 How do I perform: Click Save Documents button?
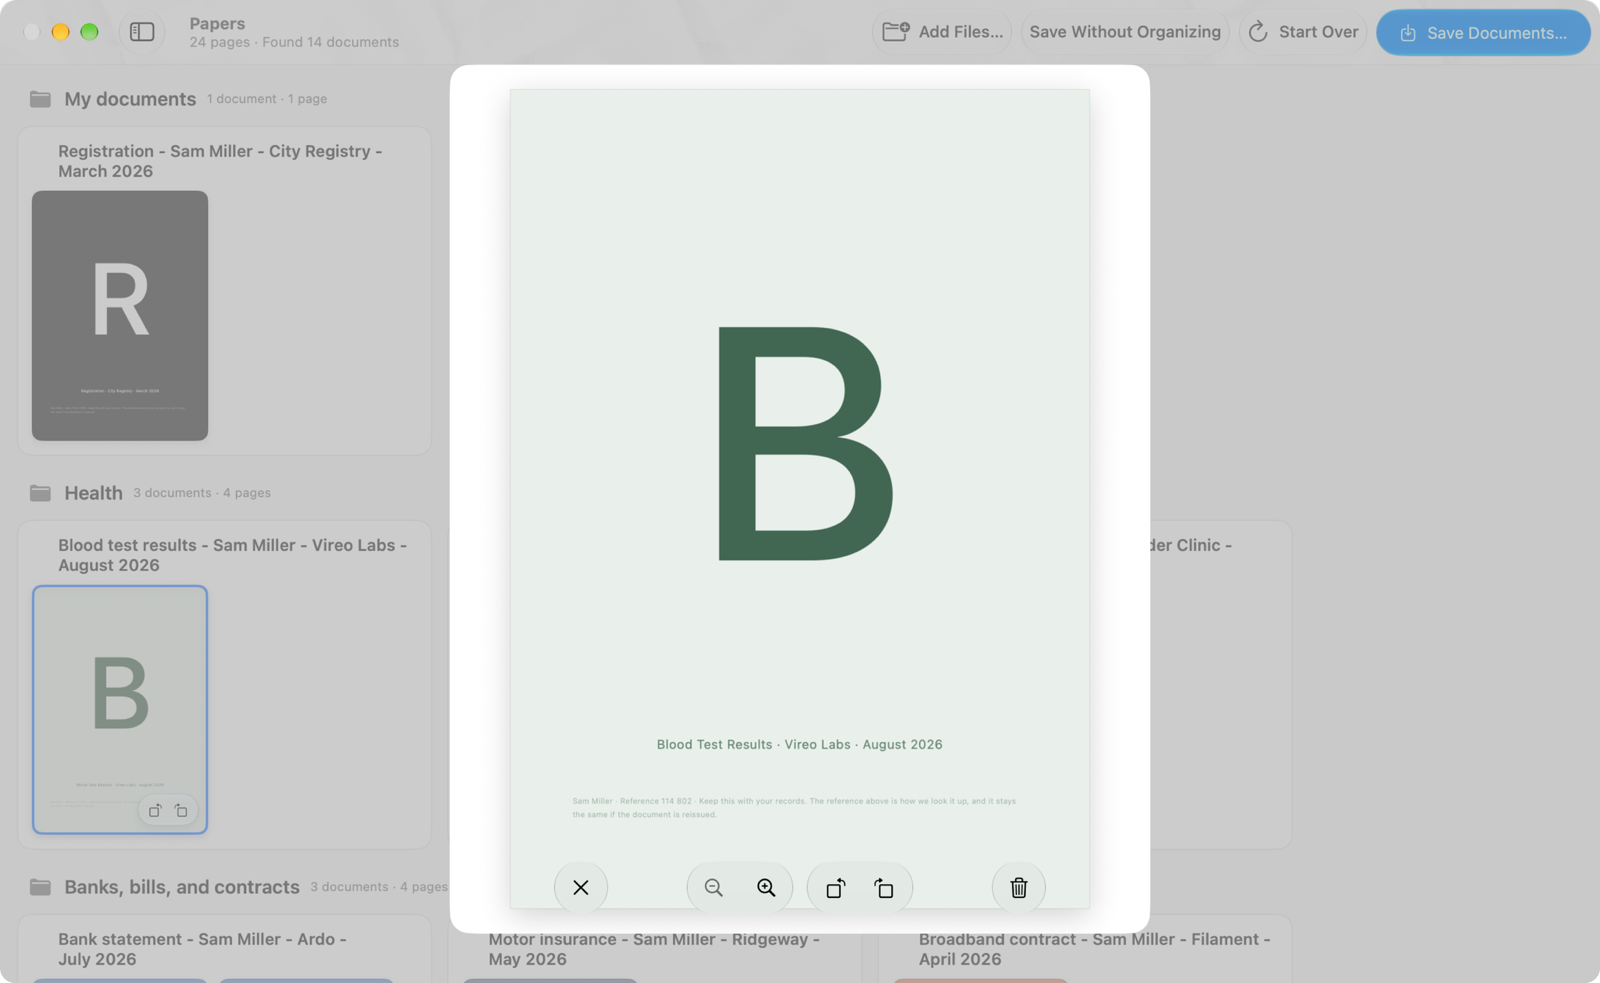tap(1483, 32)
